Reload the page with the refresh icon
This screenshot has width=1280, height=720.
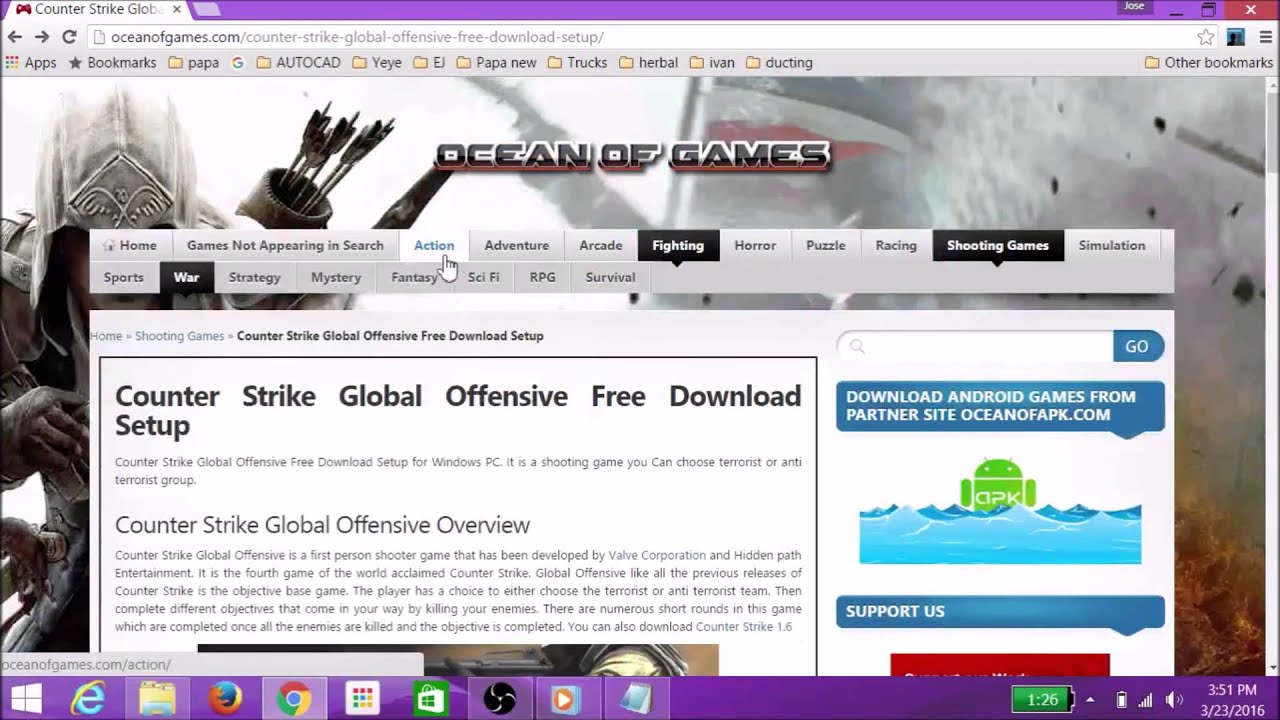coord(69,37)
